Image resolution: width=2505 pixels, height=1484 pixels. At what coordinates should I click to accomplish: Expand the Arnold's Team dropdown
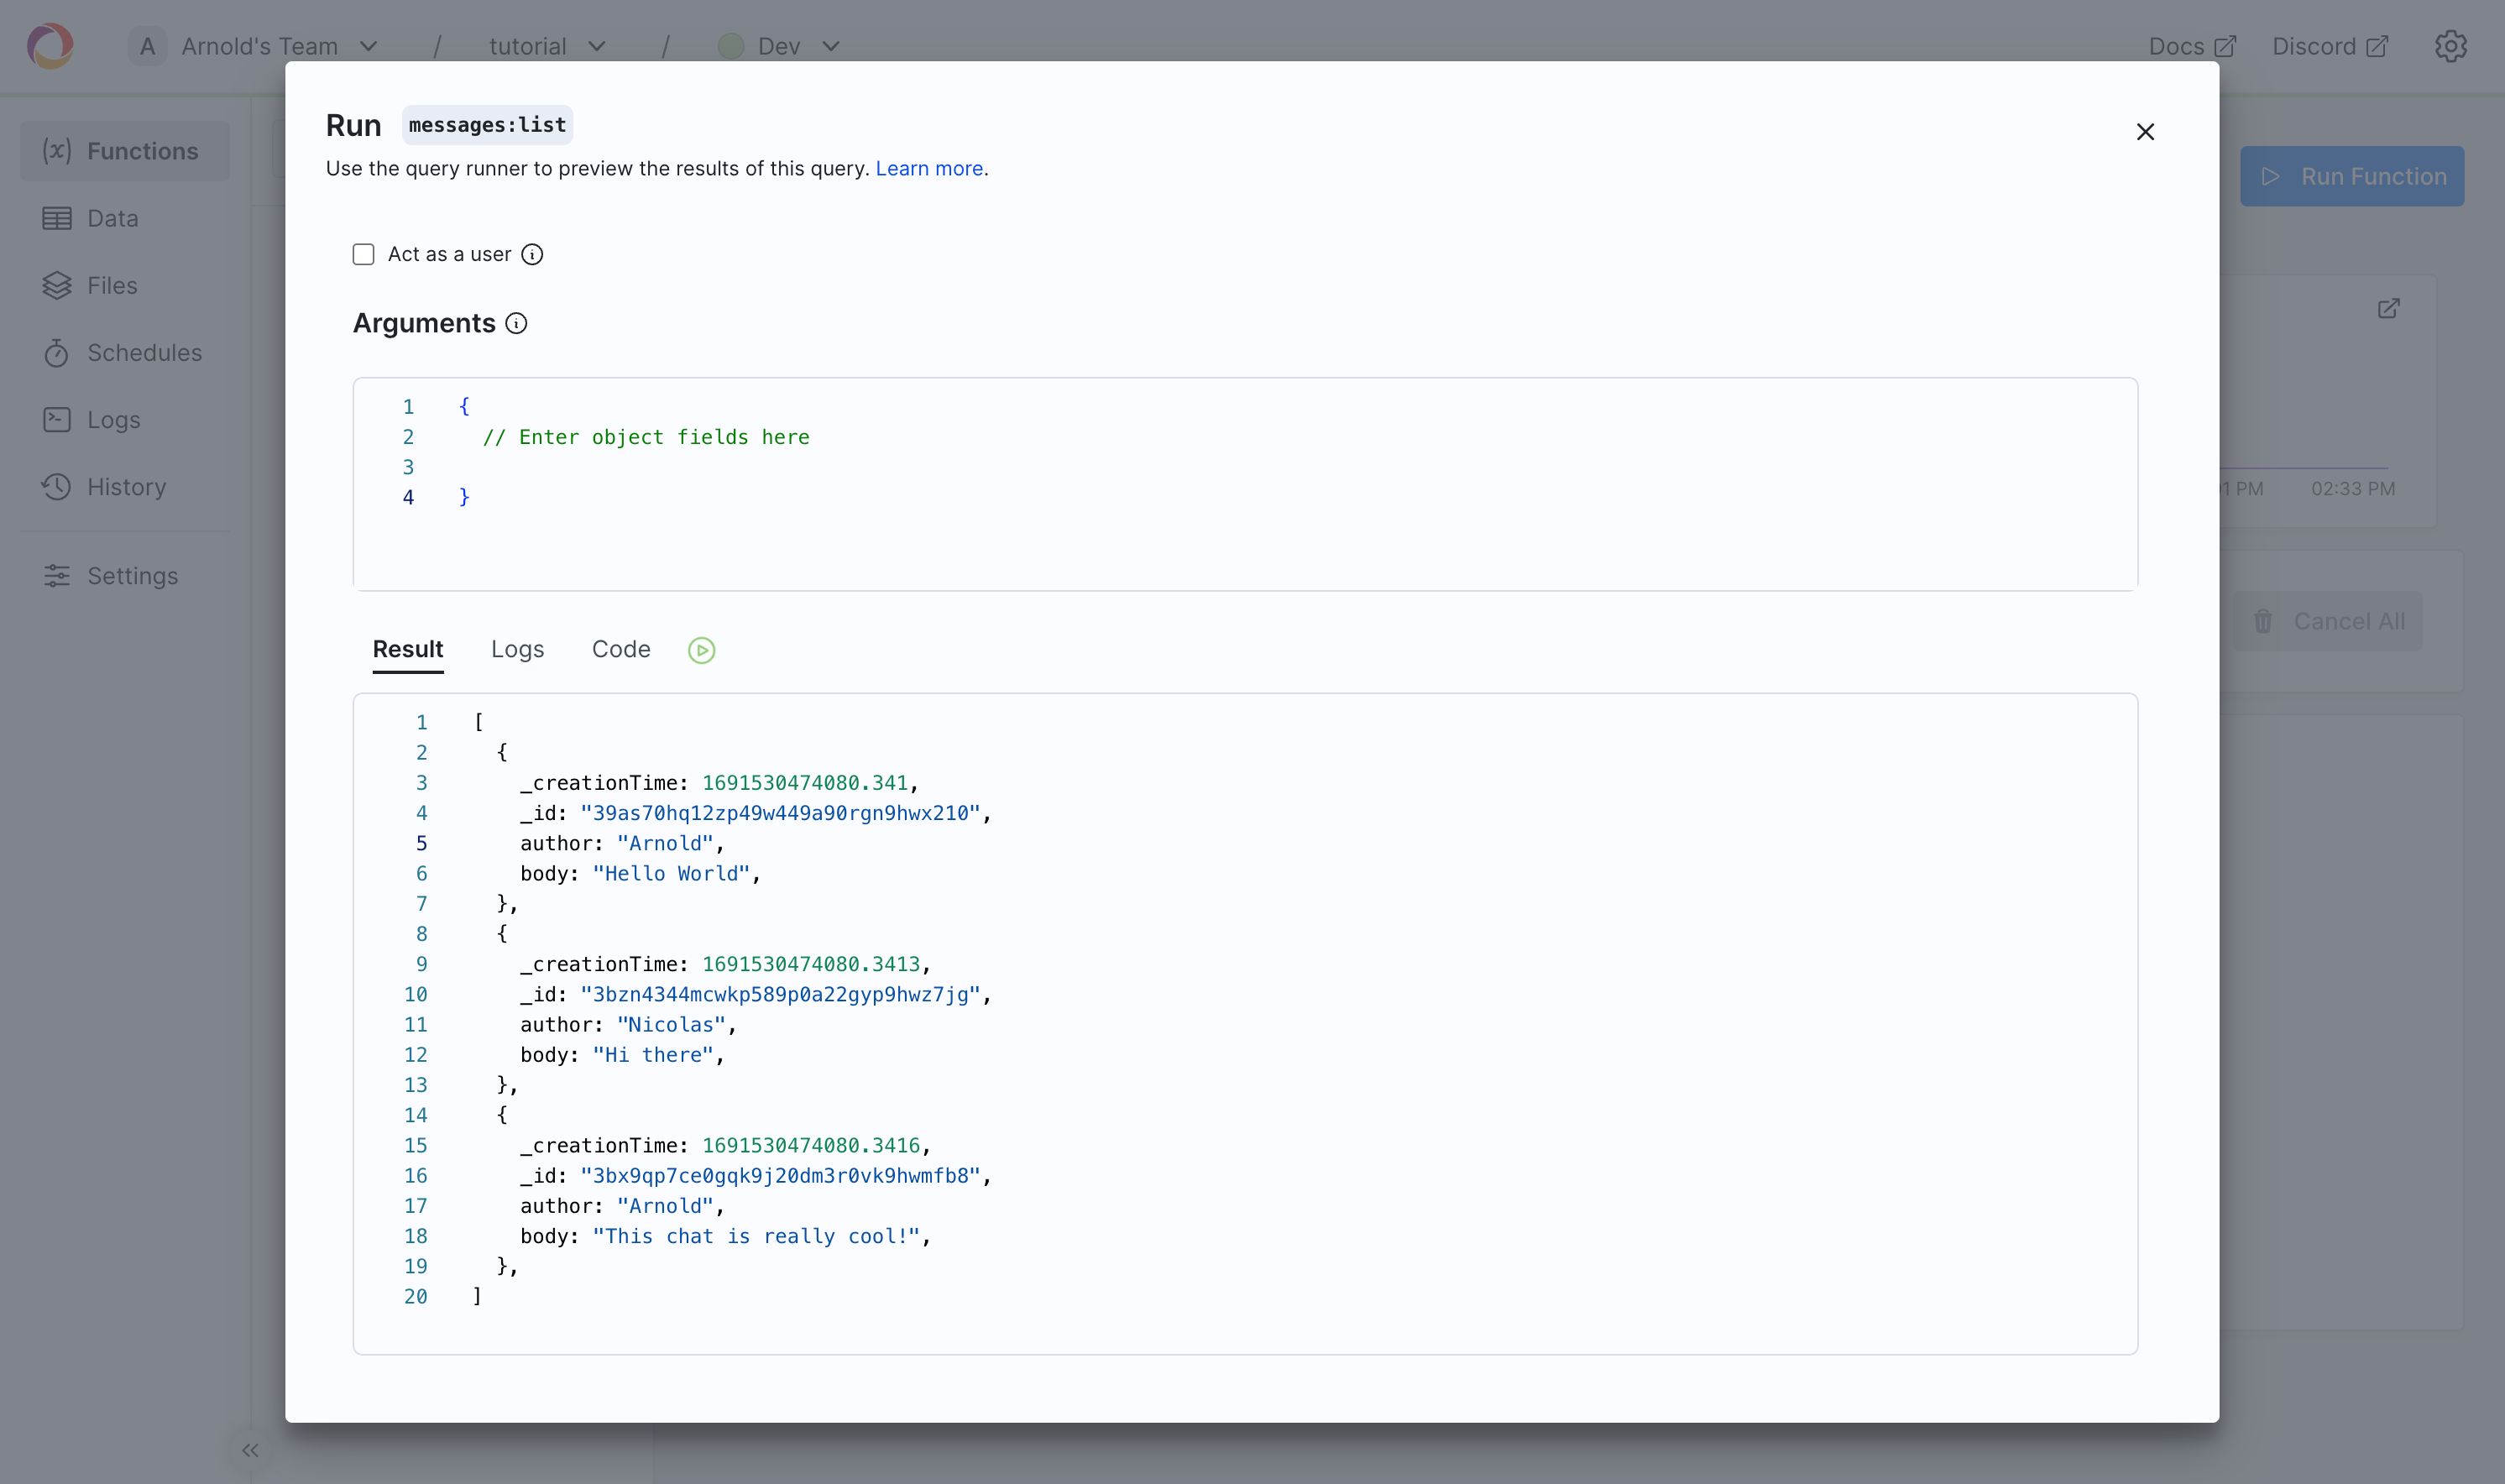point(260,46)
